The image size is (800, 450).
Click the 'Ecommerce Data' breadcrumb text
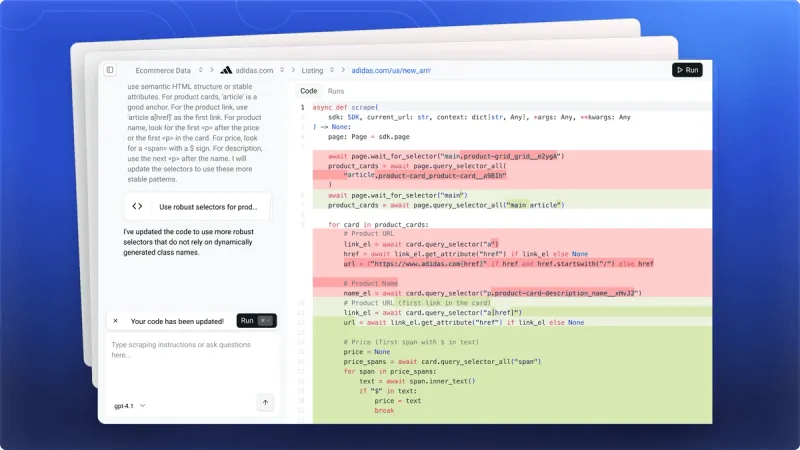(163, 70)
